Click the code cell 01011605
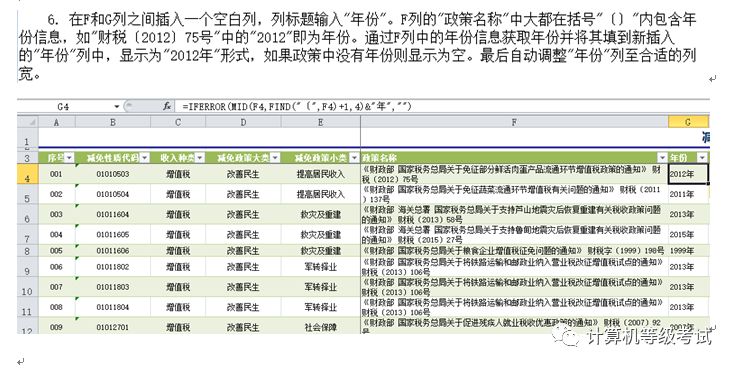 tap(112, 234)
